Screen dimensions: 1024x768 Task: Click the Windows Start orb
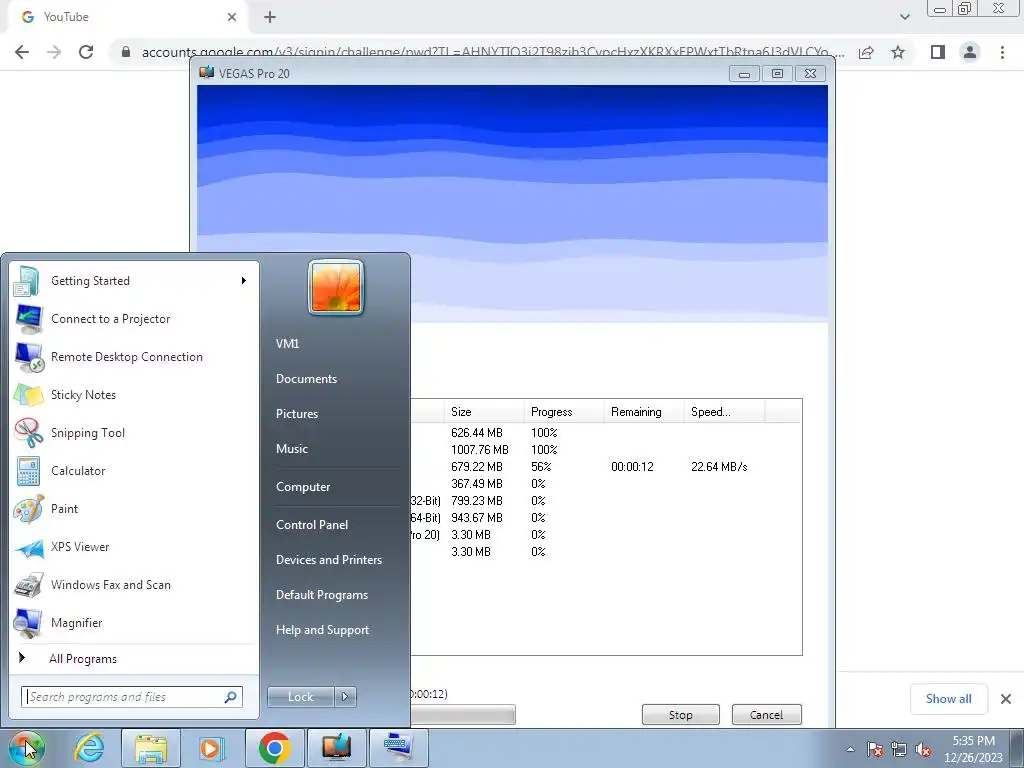tap(26, 748)
